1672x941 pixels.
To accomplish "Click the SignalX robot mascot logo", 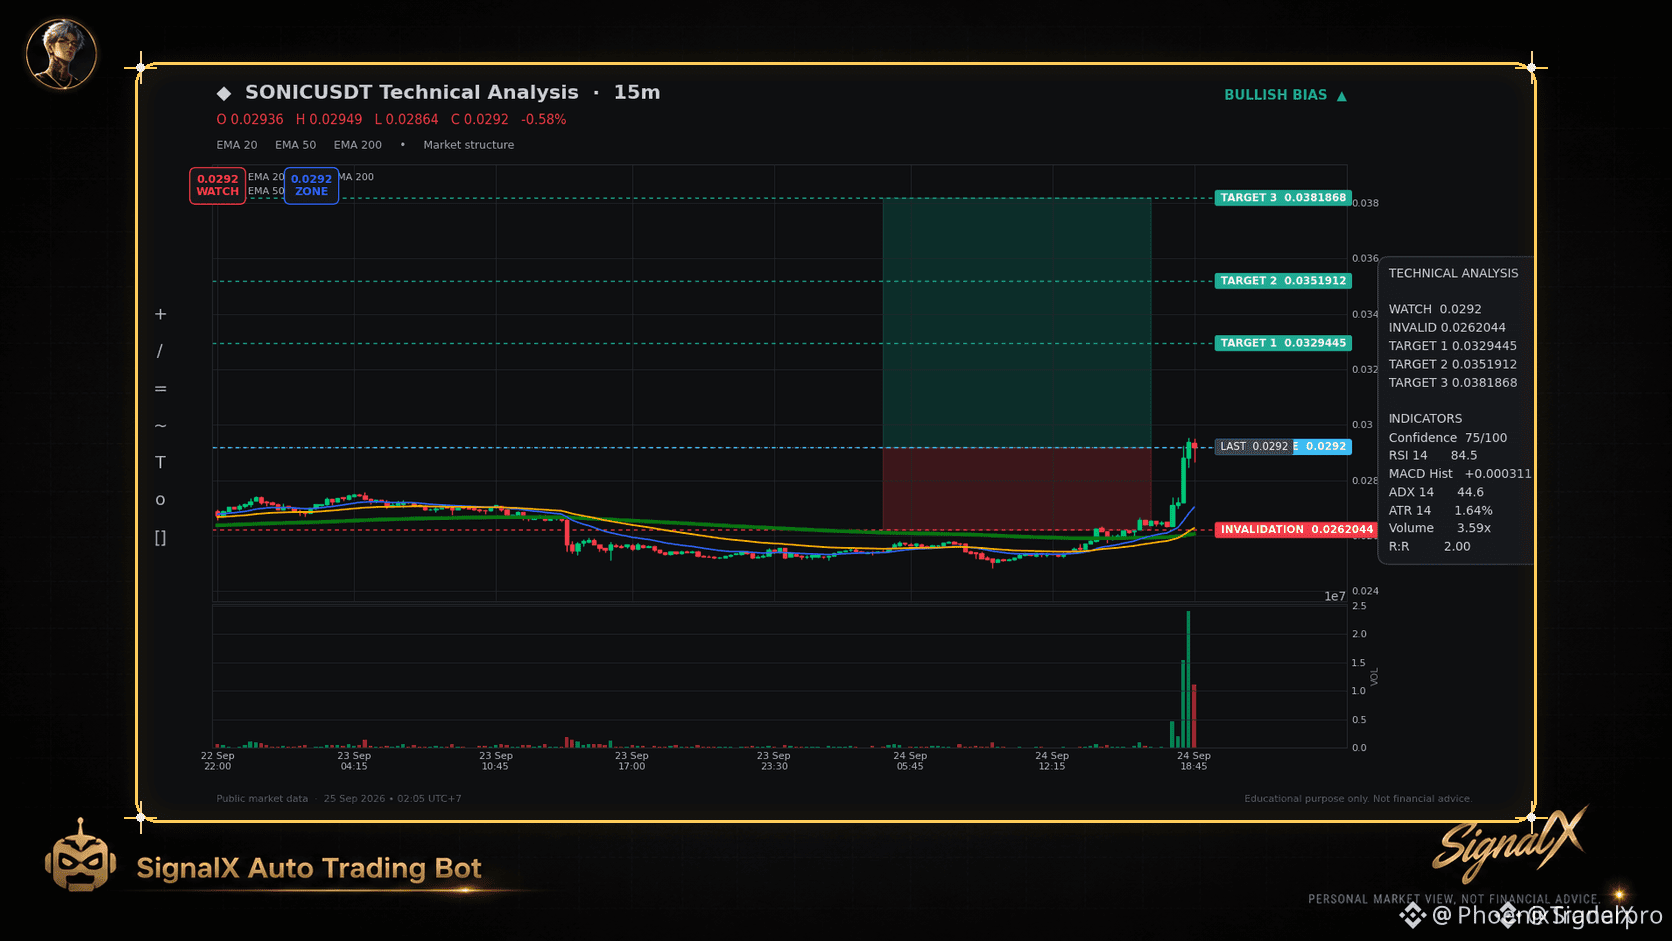I will tap(80, 856).
